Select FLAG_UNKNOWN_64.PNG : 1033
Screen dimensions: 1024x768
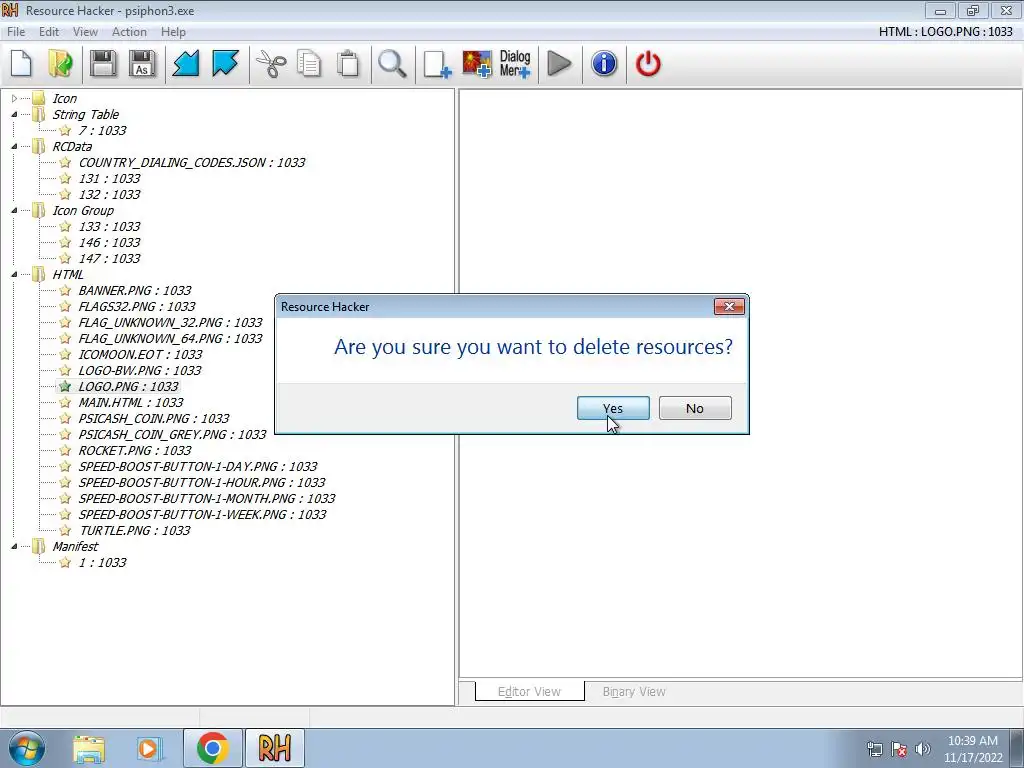pos(170,338)
